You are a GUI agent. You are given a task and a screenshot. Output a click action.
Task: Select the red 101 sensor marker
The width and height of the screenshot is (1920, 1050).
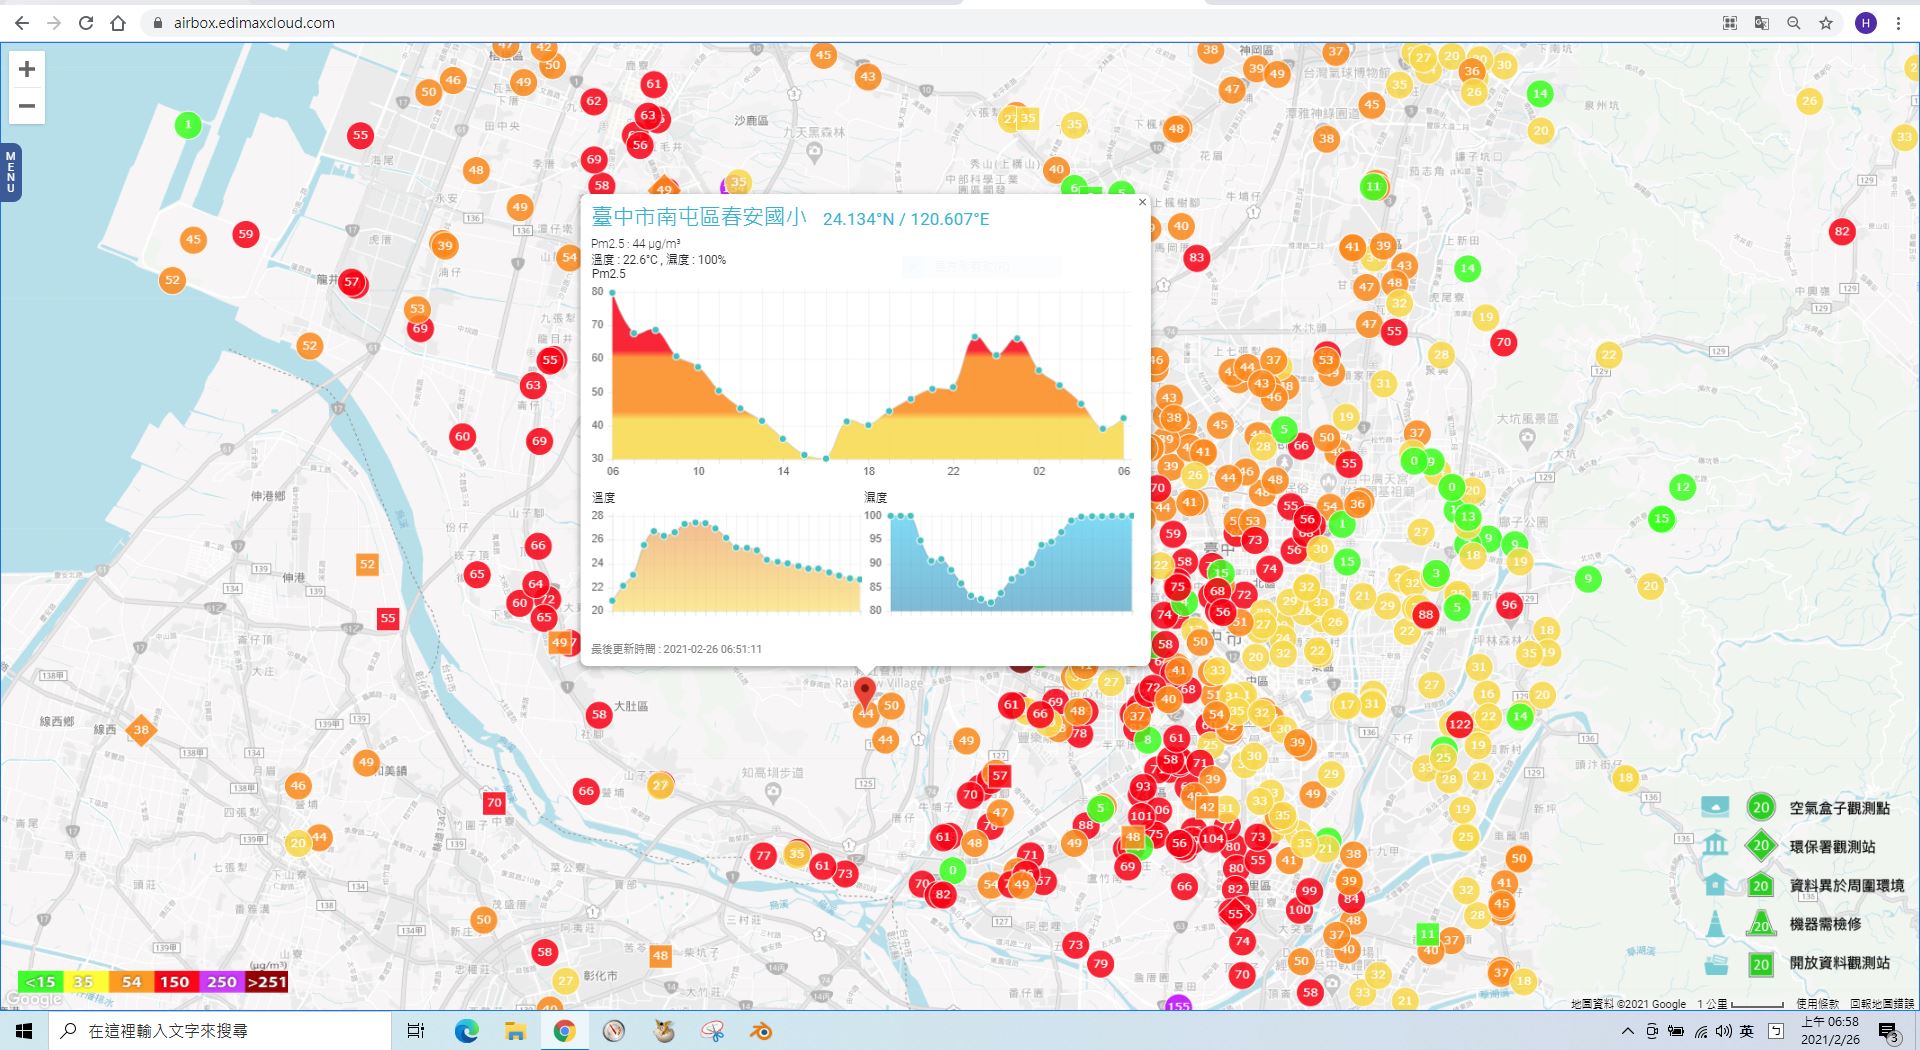click(x=1141, y=815)
